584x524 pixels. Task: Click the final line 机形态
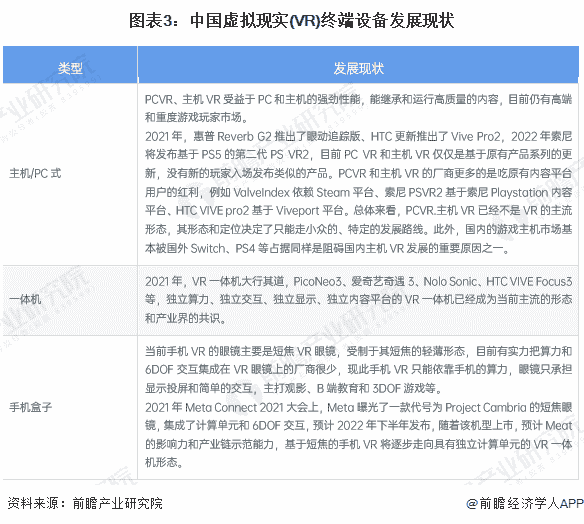pos(164,463)
